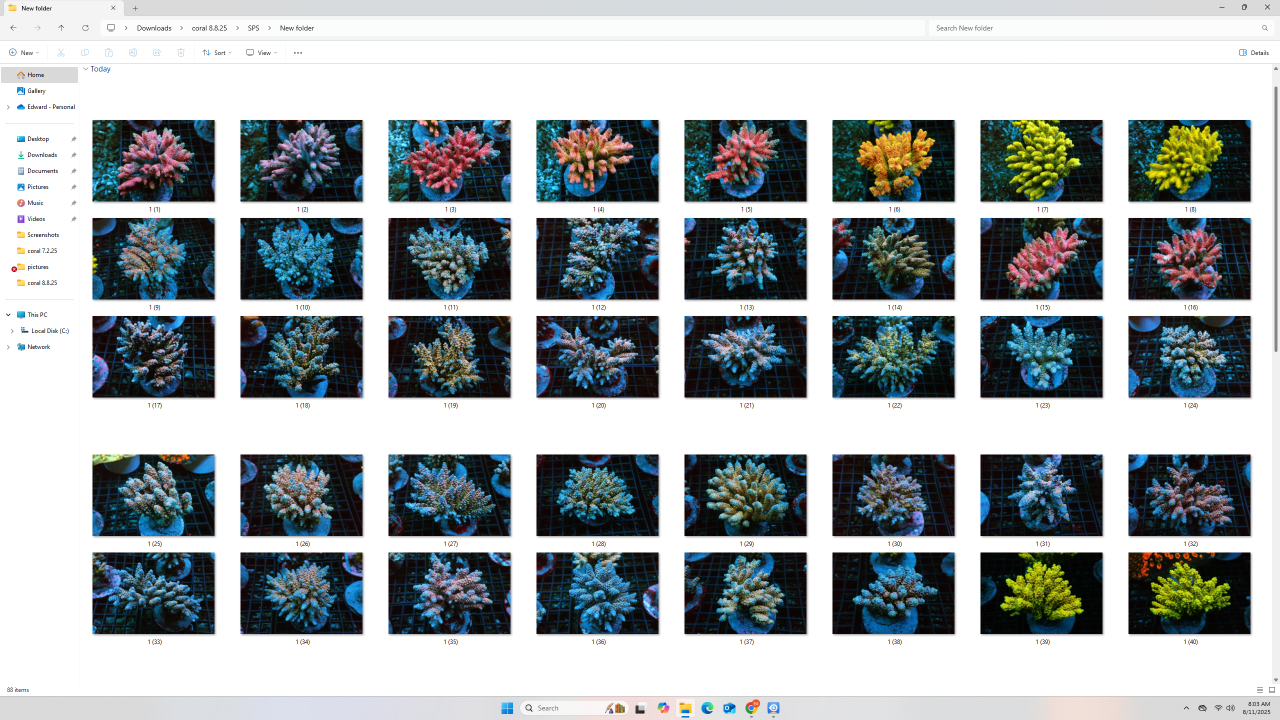Show hidden system tray icons
The height and width of the screenshot is (720, 1280).
[1186, 708]
